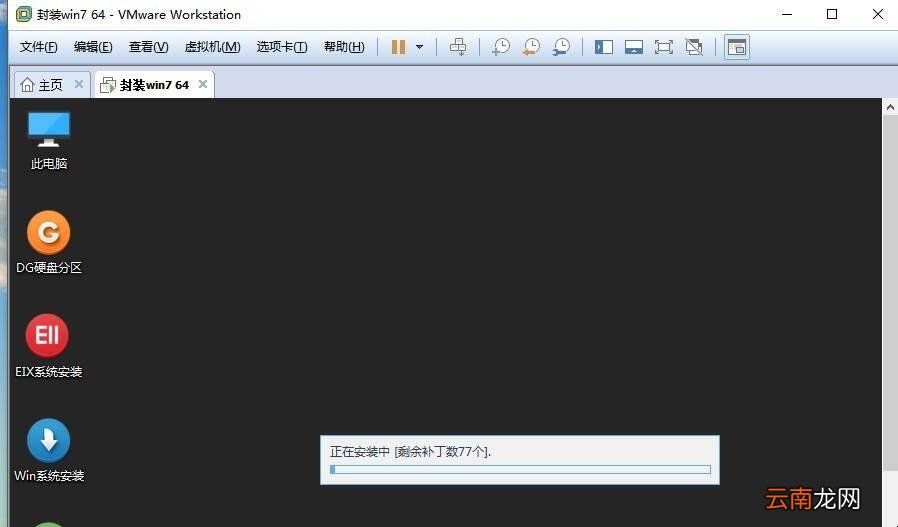Open the 文件(F) menu

38,47
